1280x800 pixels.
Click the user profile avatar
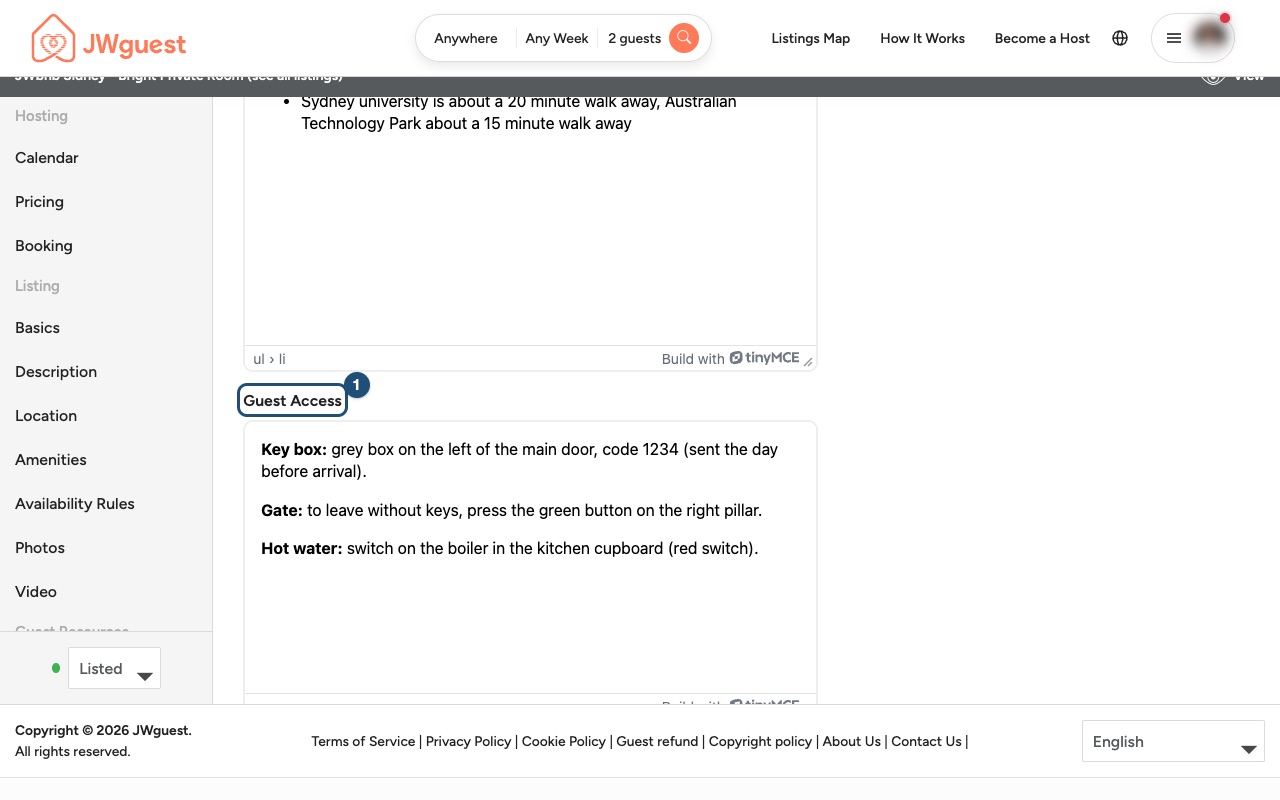click(1210, 37)
